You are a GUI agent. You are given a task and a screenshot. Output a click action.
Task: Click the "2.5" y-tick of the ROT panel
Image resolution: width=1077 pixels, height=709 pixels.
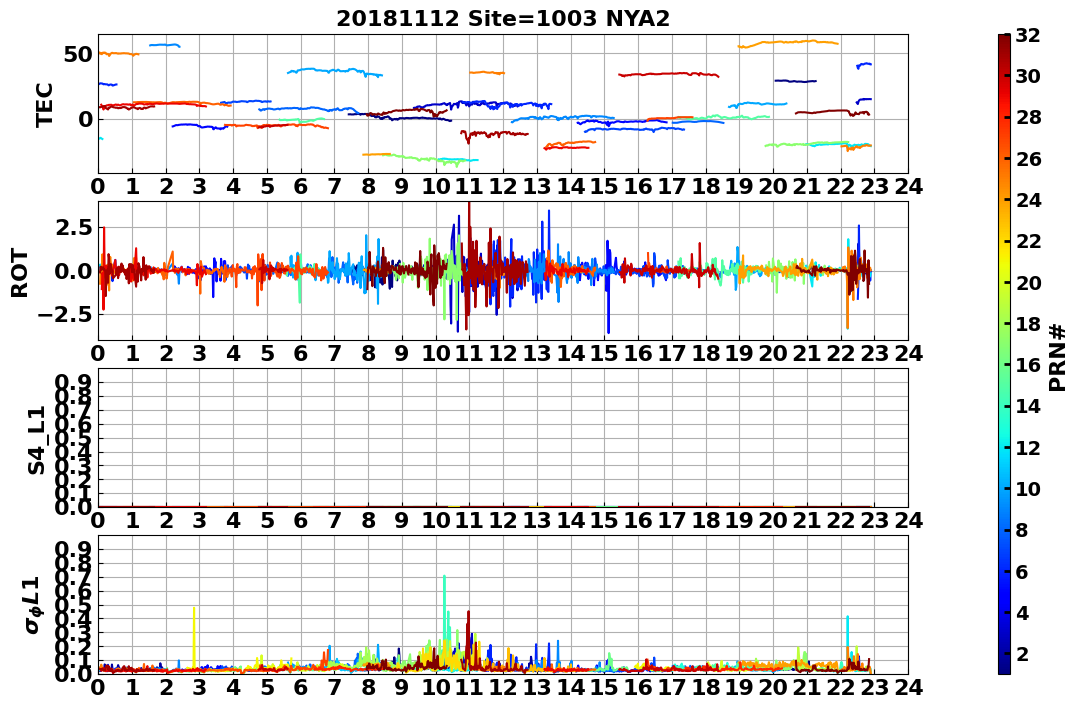(x=73, y=227)
